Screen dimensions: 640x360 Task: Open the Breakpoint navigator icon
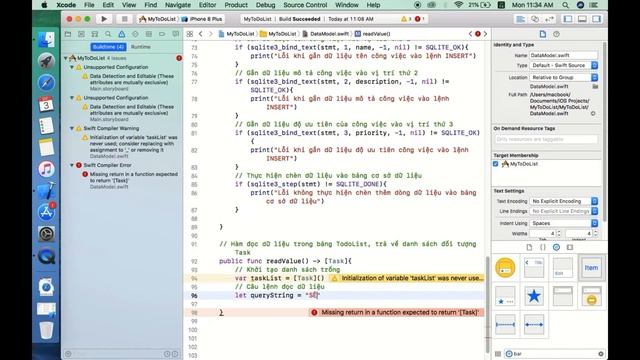coord(162,34)
